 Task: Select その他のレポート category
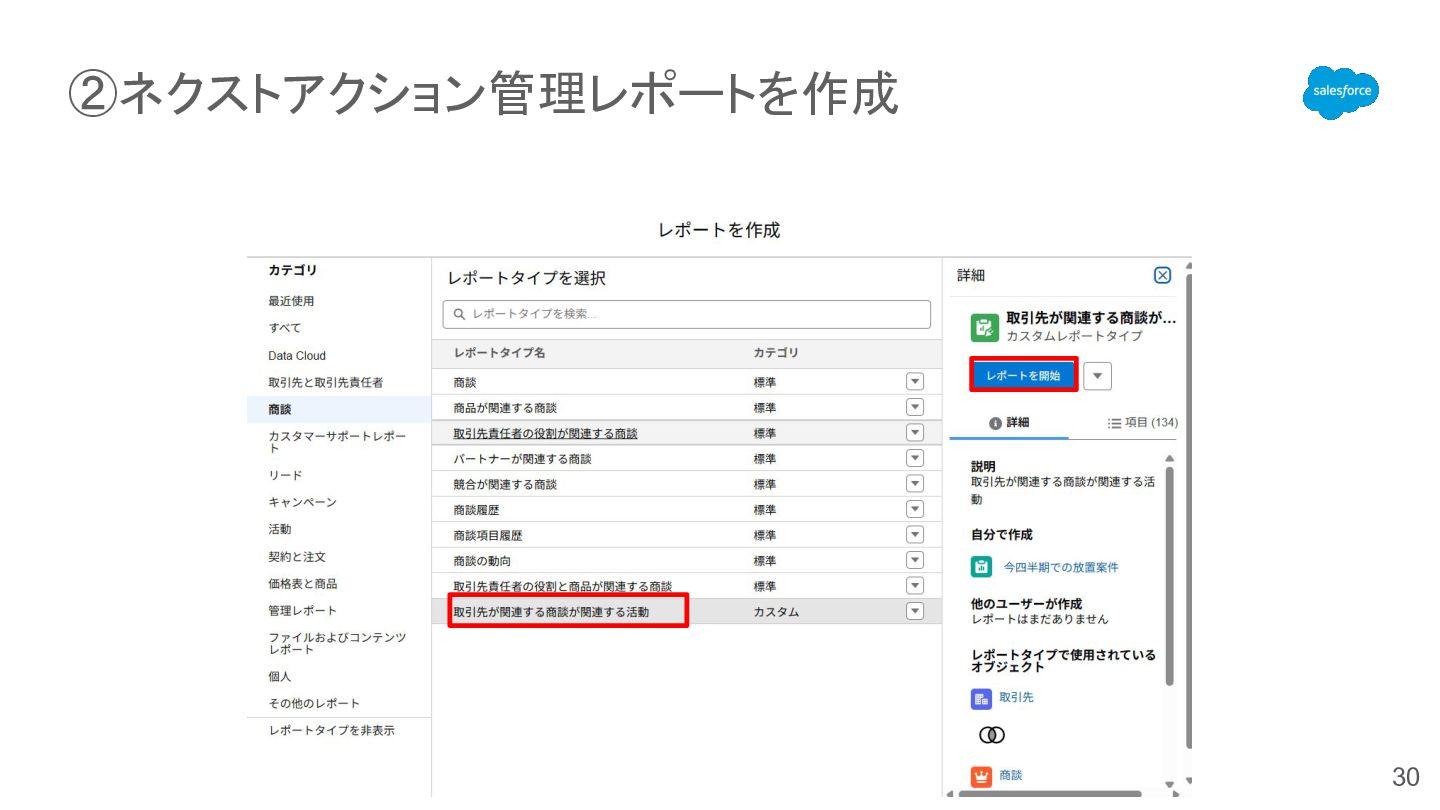313,704
